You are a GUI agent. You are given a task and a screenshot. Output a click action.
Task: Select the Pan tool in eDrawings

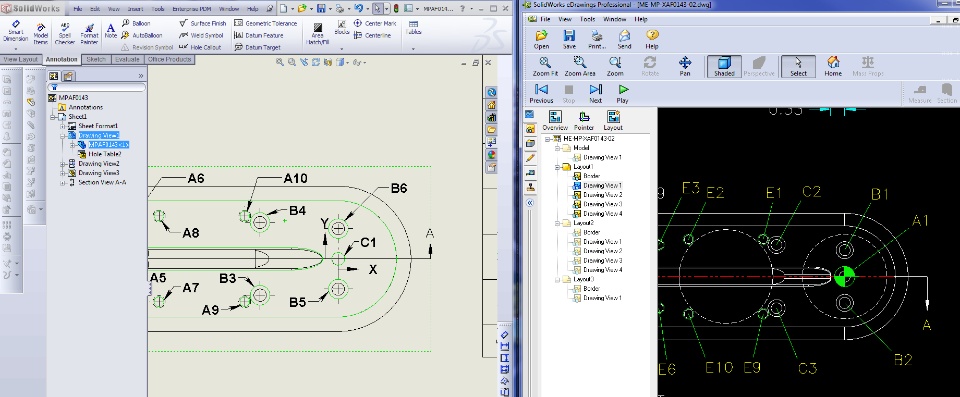[684, 67]
